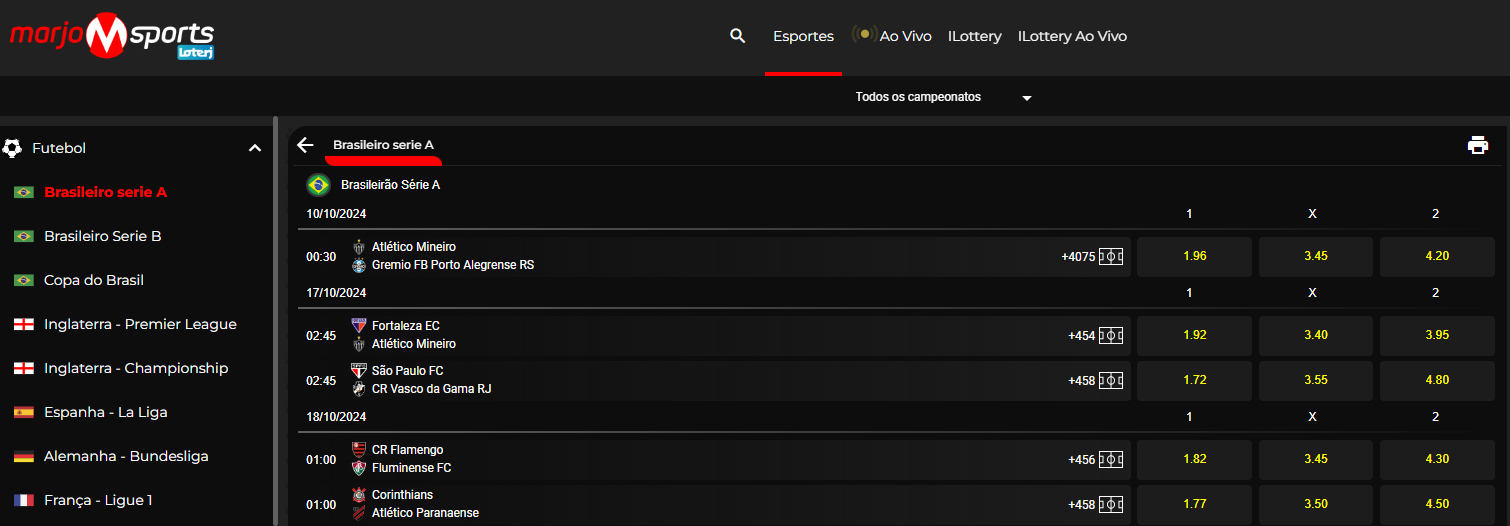Click the CR Flamengo team crest

(x=359, y=450)
